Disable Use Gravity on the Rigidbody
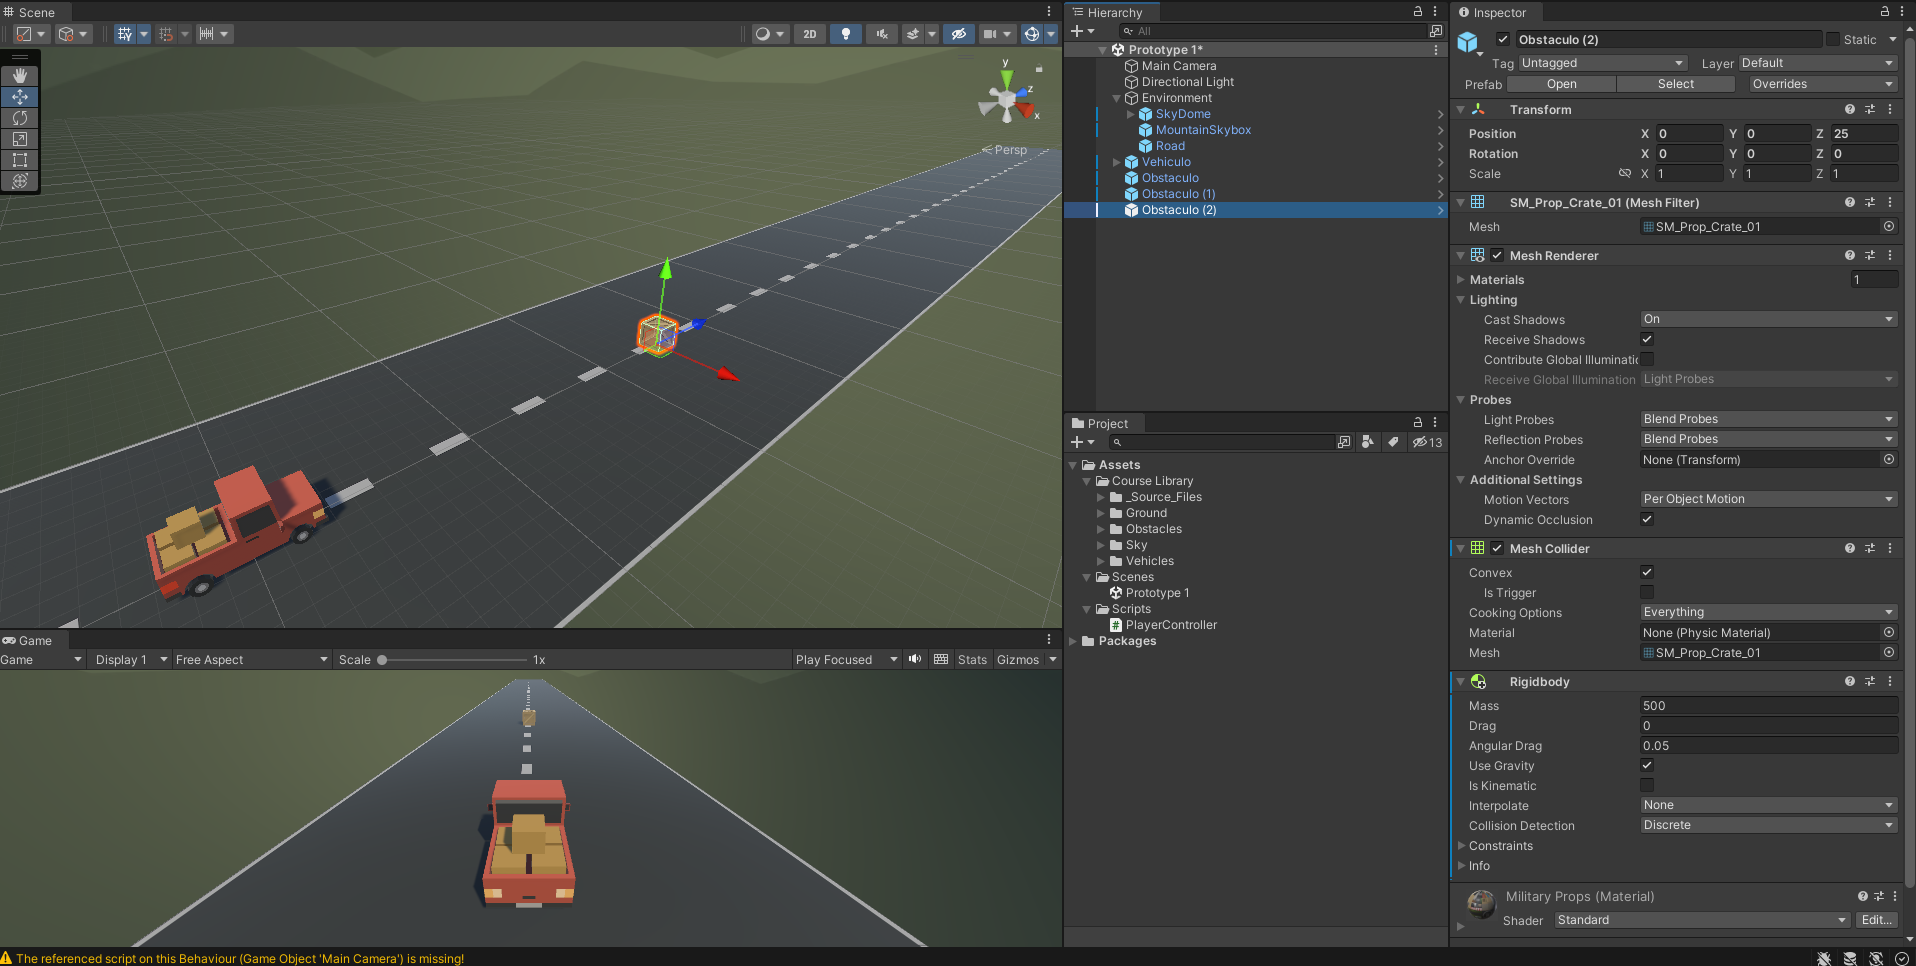This screenshot has height=966, width=1916. (x=1647, y=766)
